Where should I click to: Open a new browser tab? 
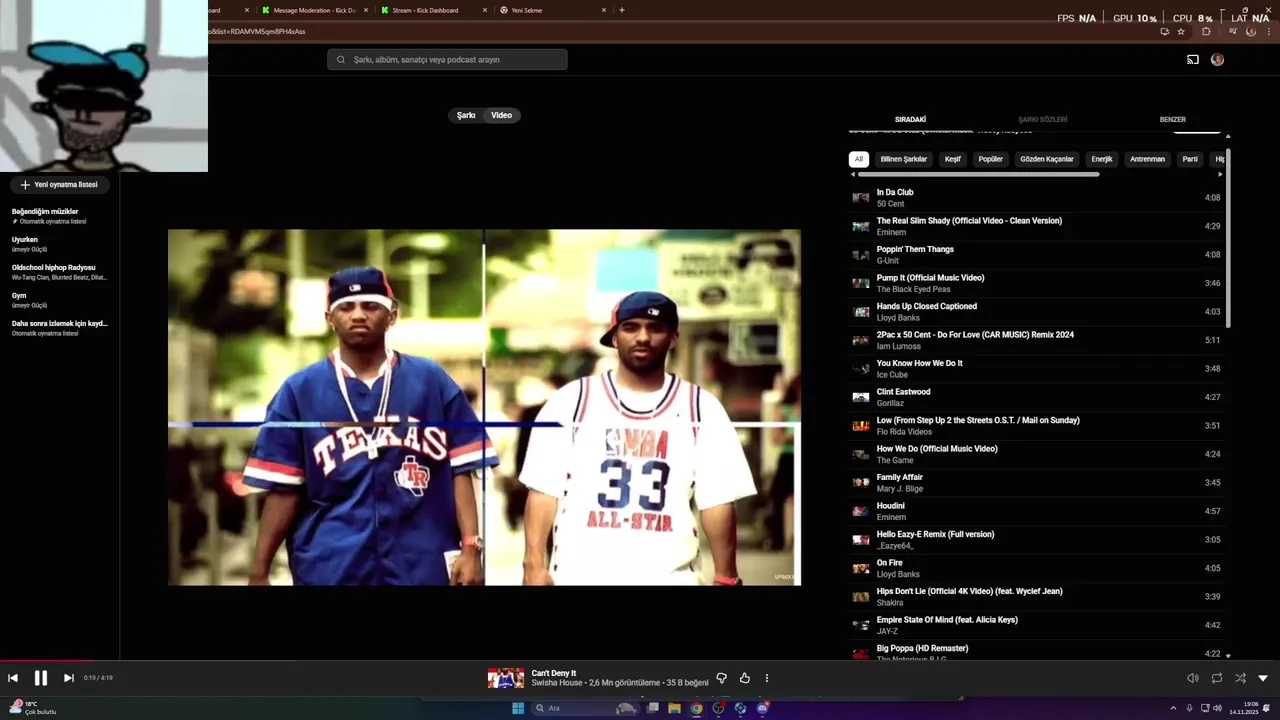622,10
